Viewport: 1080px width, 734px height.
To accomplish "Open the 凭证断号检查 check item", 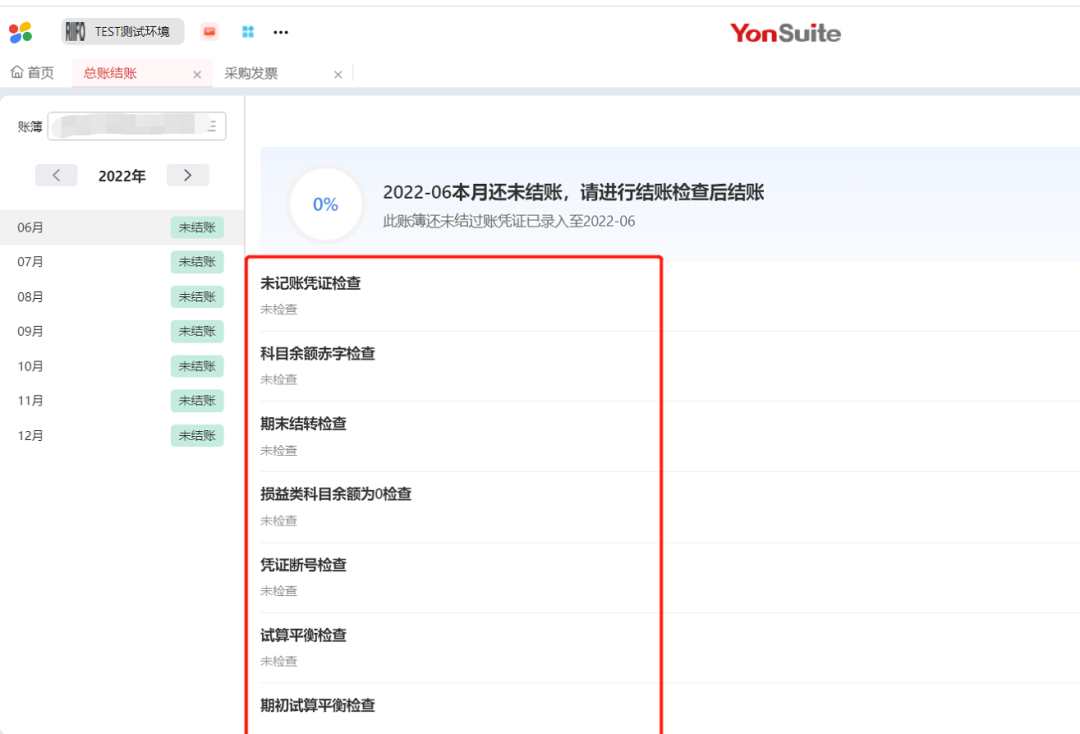I will [x=303, y=565].
